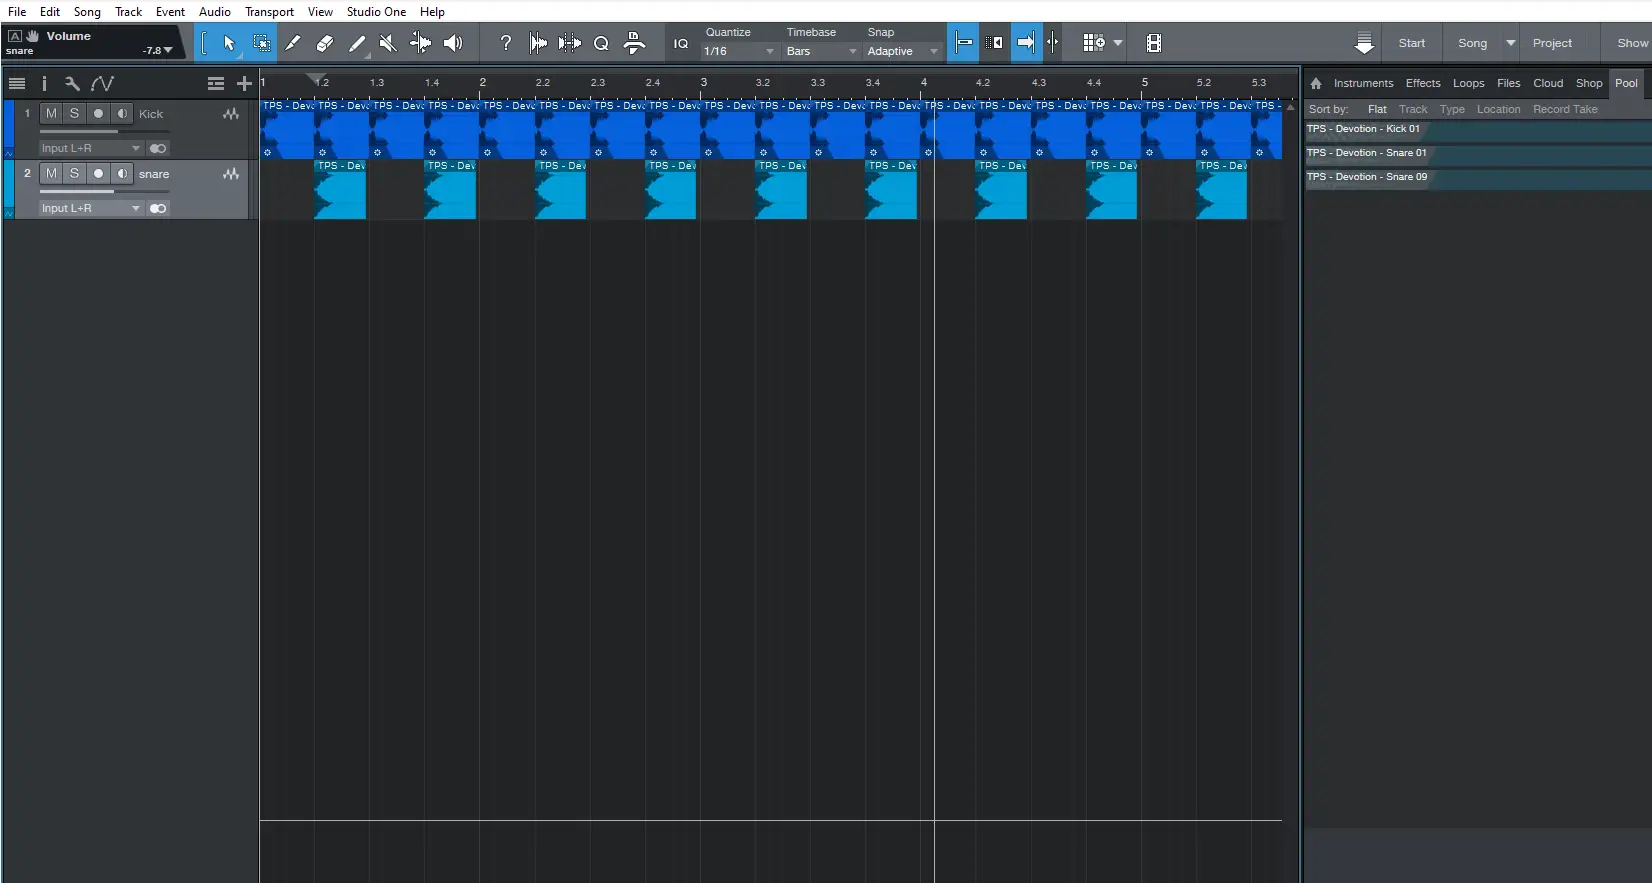The image size is (1652, 883).
Task: Open the video player film icon
Action: click(1153, 43)
